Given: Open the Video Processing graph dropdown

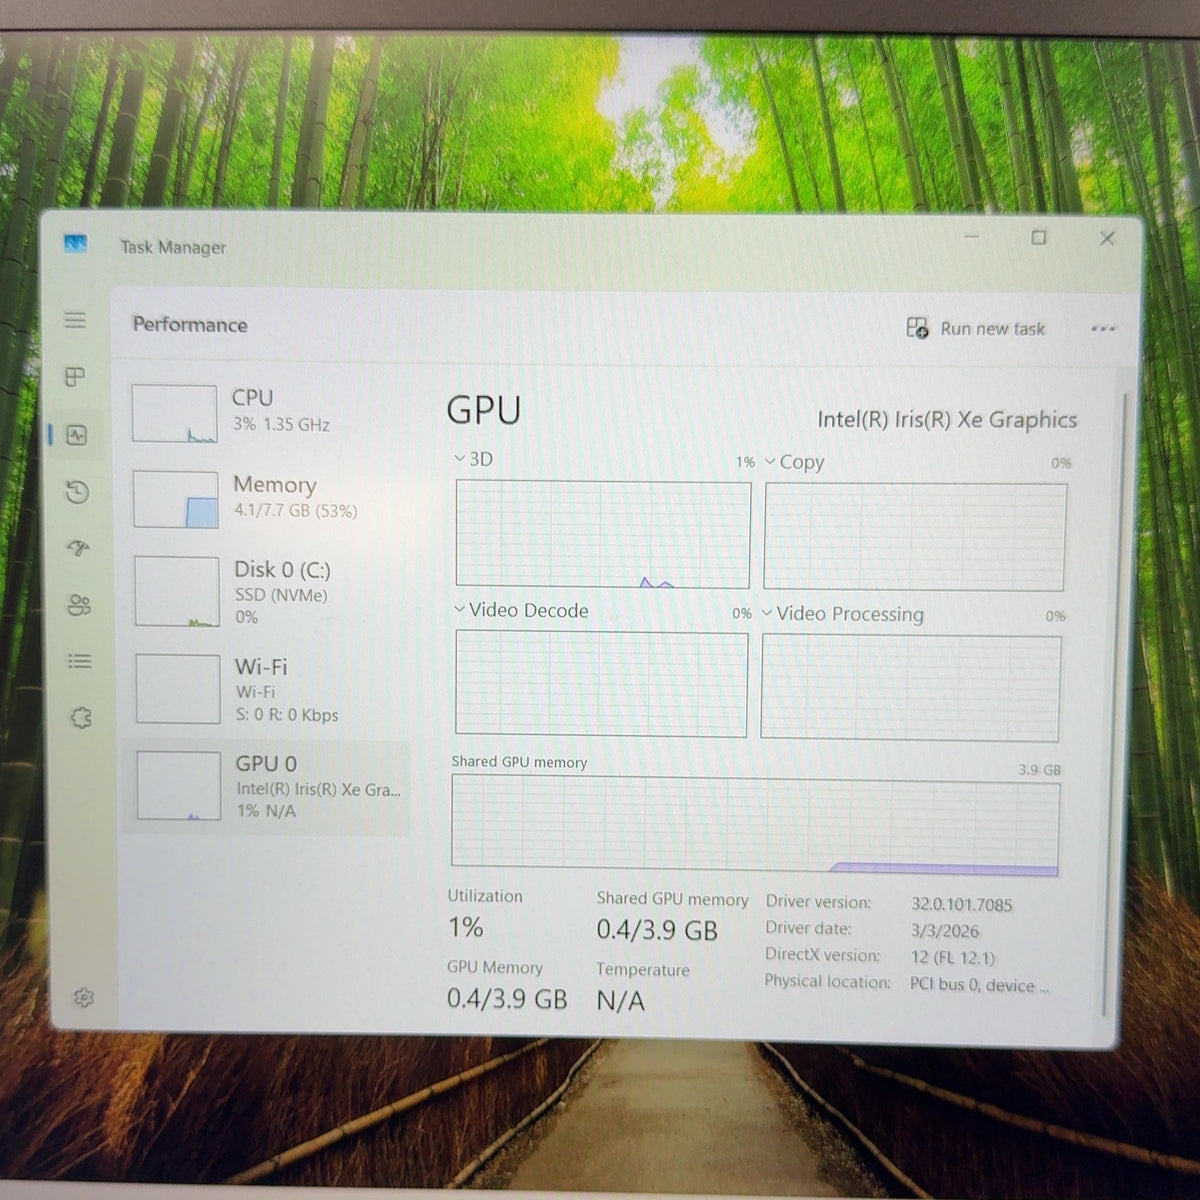Looking at the screenshot, I should point(768,613).
